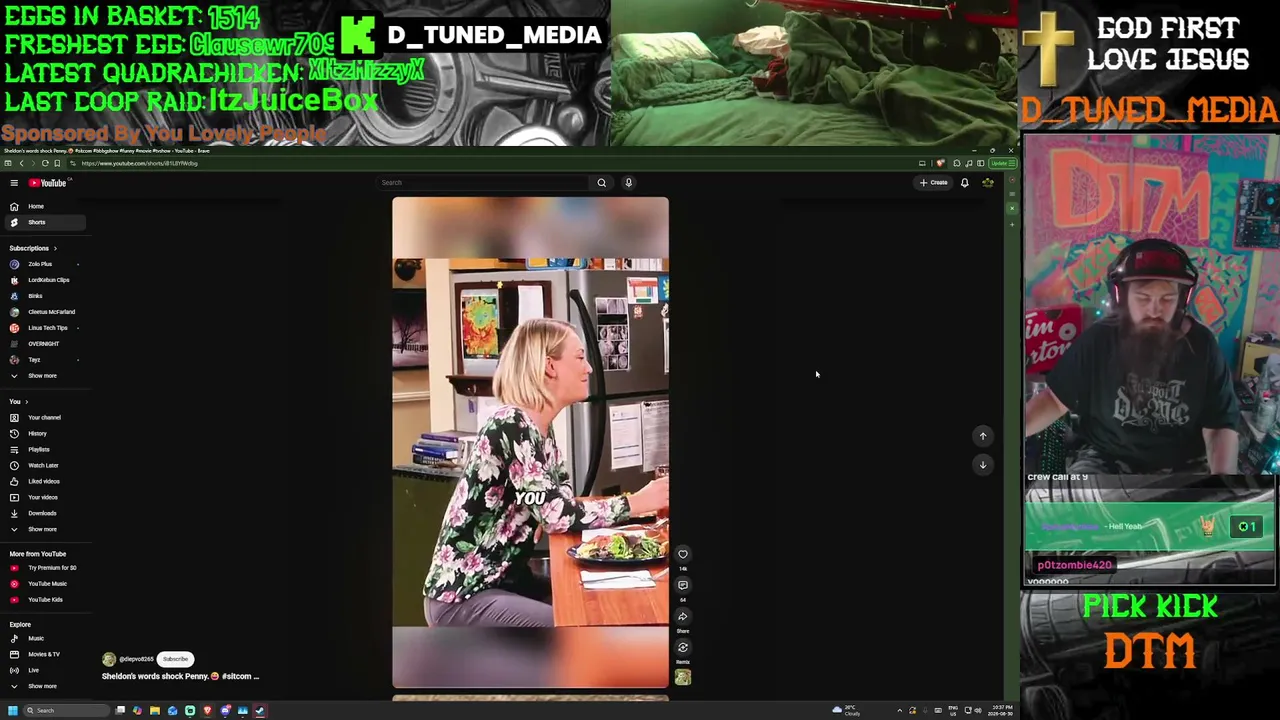Image resolution: width=1280 pixels, height=720 pixels.
Task: Open YouTube Music
Action: [47, 584]
